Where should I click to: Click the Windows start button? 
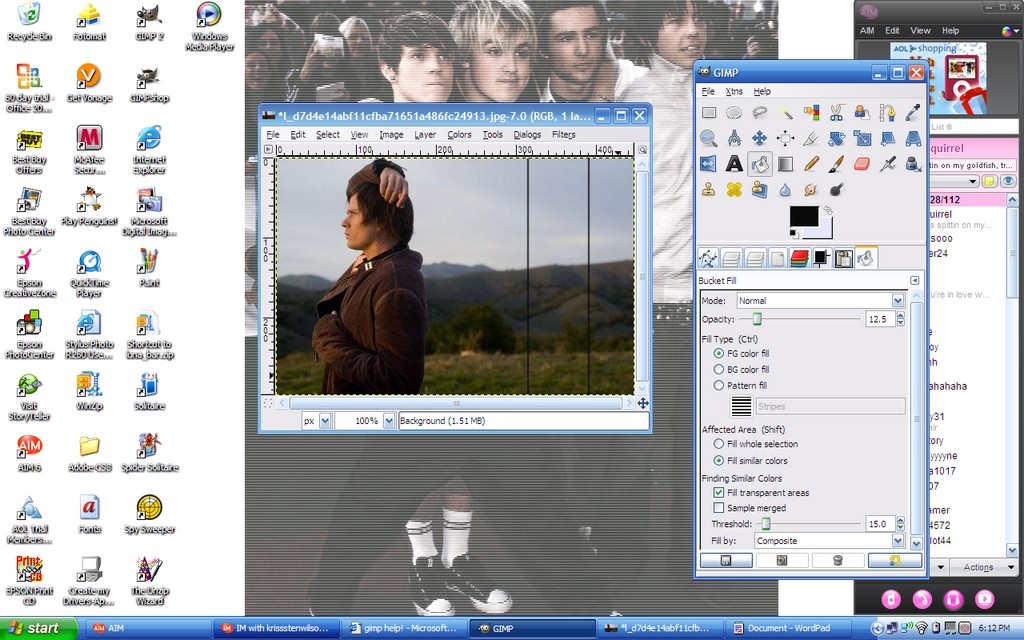tap(38, 628)
